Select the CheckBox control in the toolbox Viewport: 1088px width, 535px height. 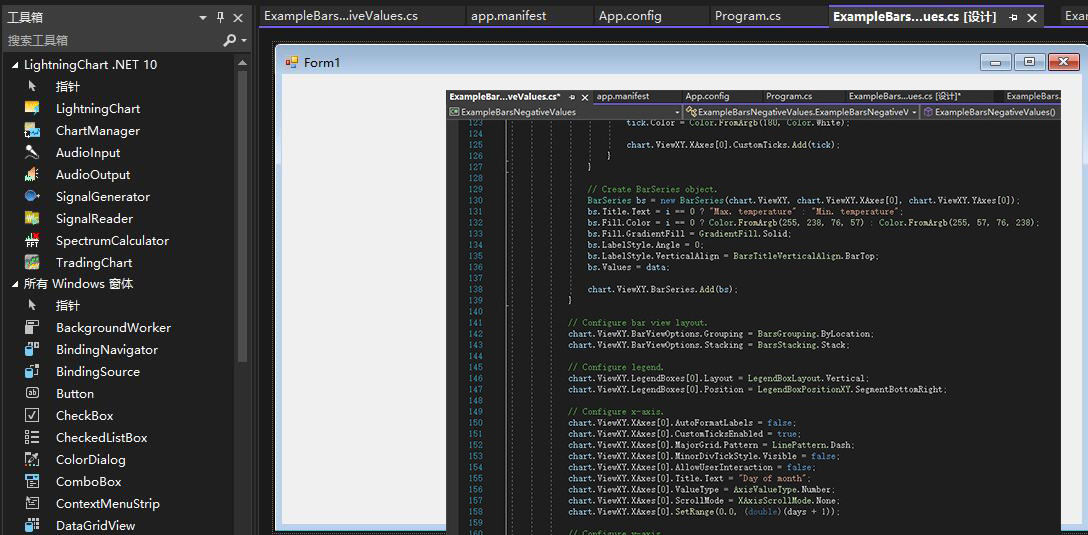point(85,416)
